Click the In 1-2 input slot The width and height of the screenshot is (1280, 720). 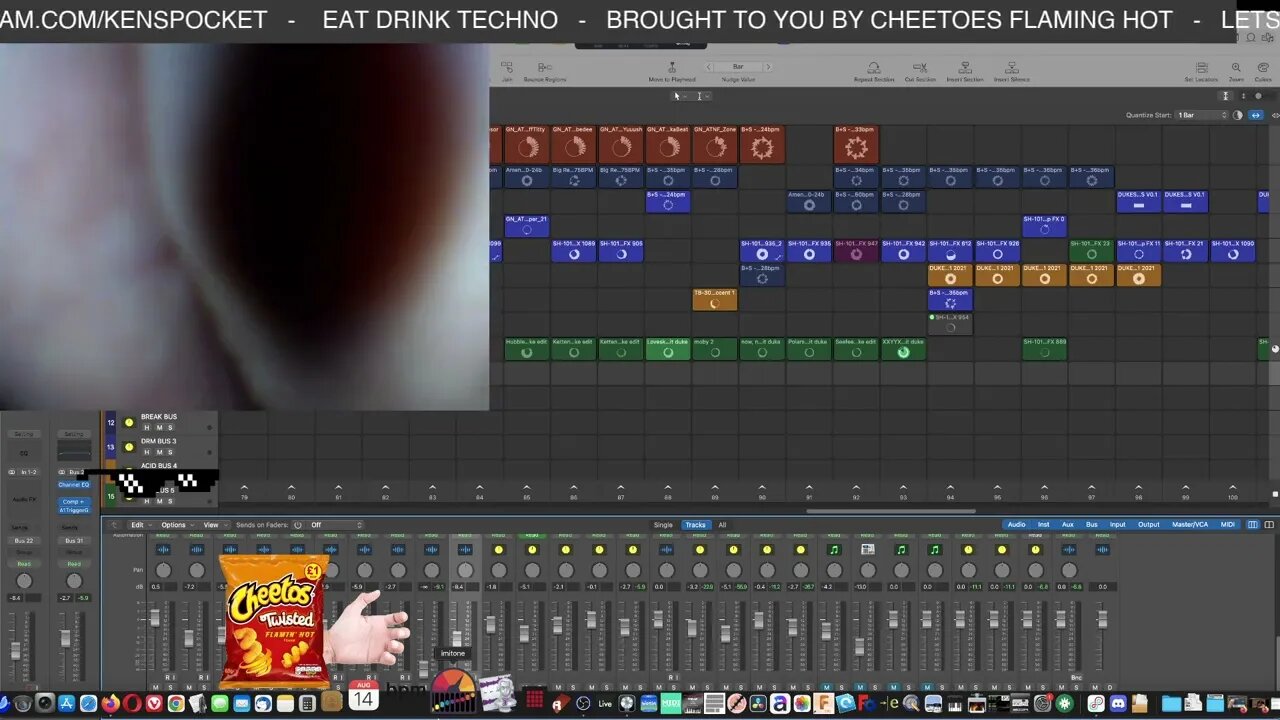pos(30,472)
